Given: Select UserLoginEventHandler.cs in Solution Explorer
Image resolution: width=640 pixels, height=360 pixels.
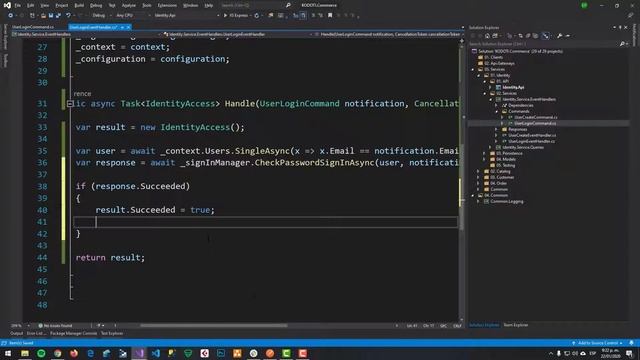Looking at the screenshot, I should point(531,141).
